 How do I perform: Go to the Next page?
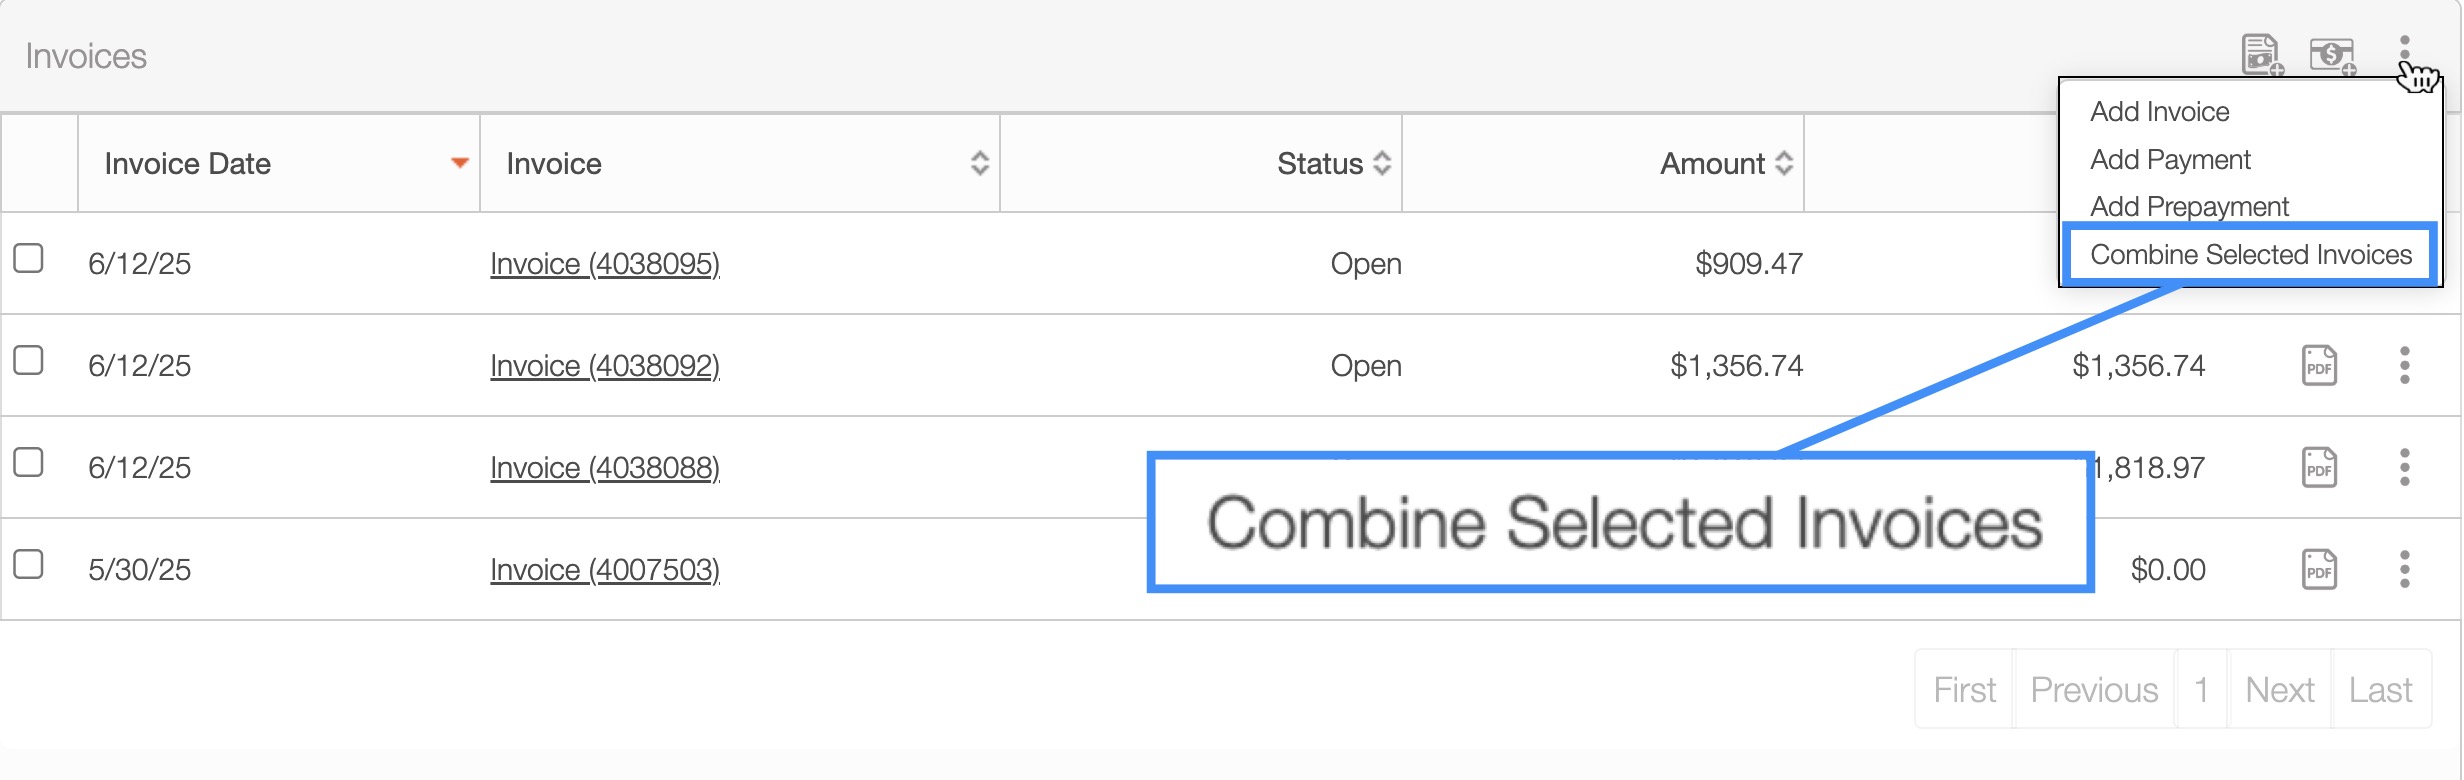pos(2279,690)
